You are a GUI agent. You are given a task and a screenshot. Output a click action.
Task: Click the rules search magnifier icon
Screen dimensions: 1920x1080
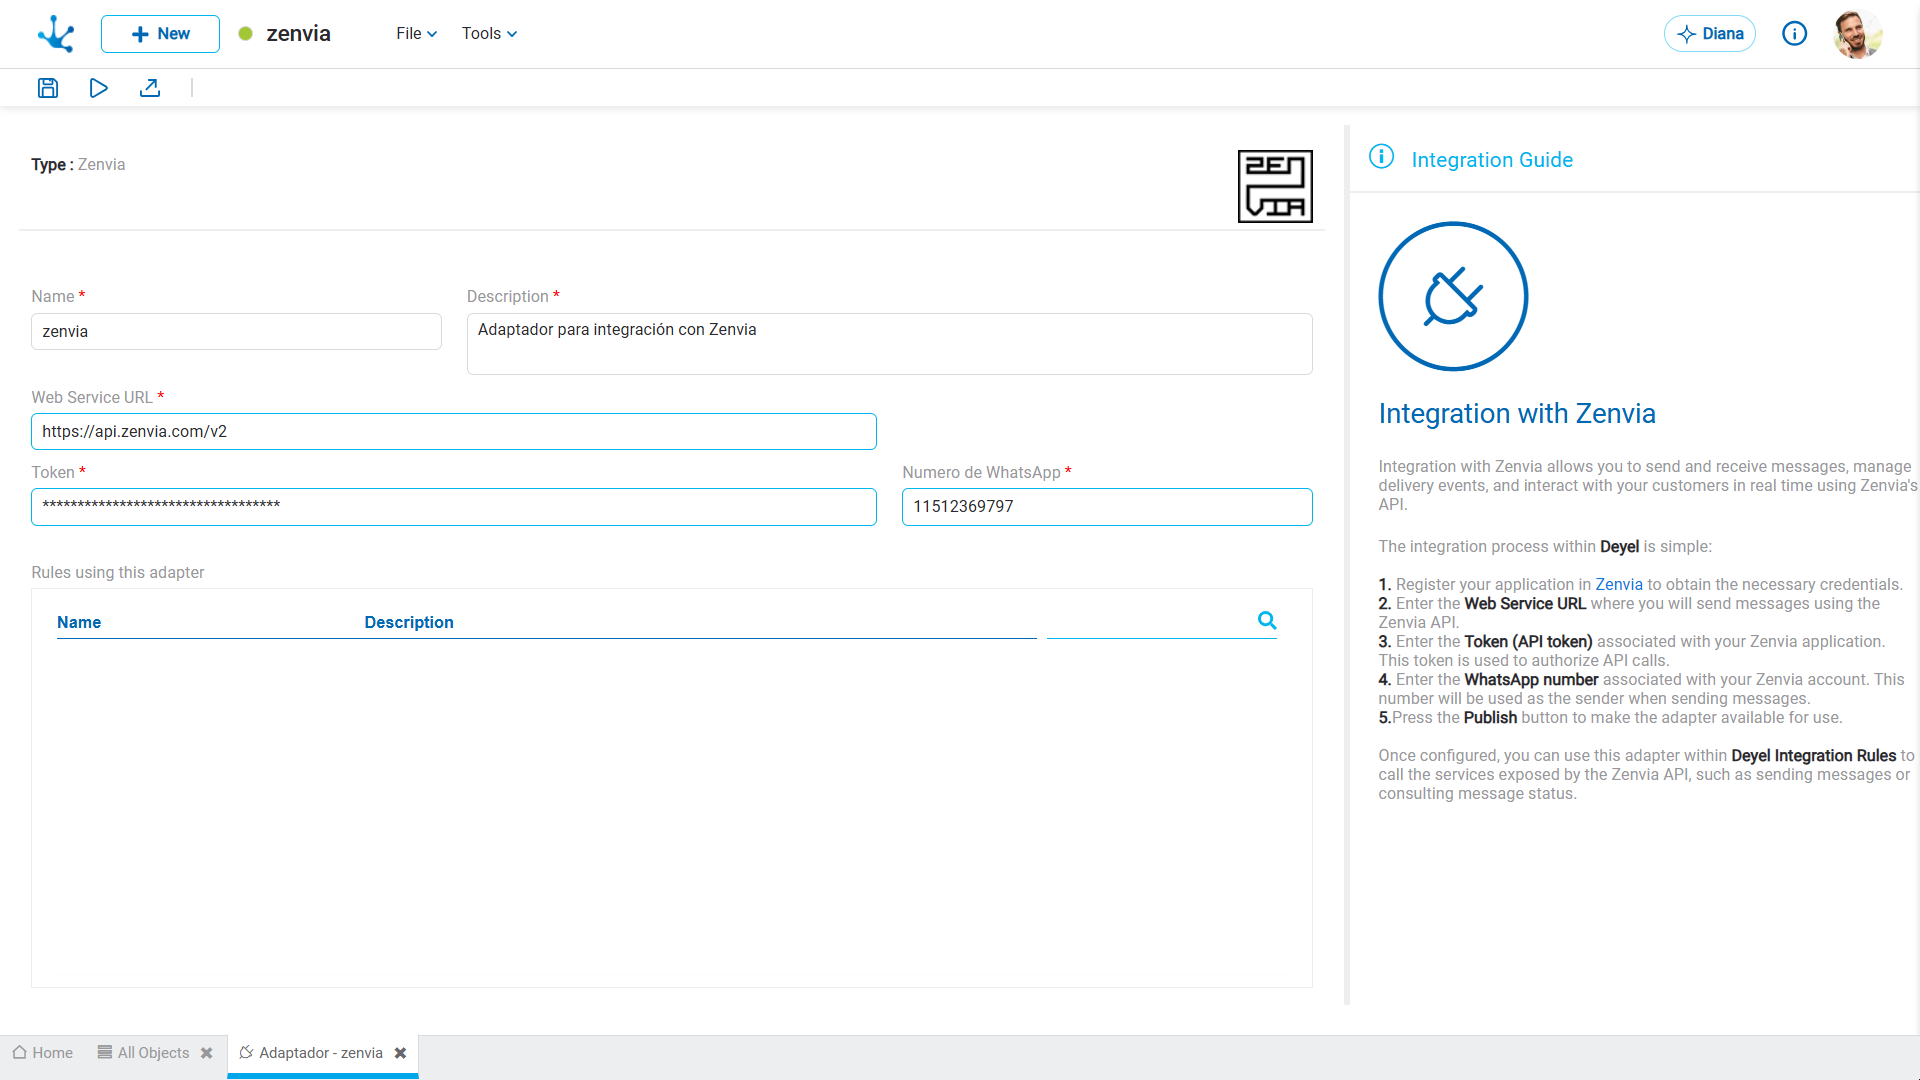(1267, 621)
